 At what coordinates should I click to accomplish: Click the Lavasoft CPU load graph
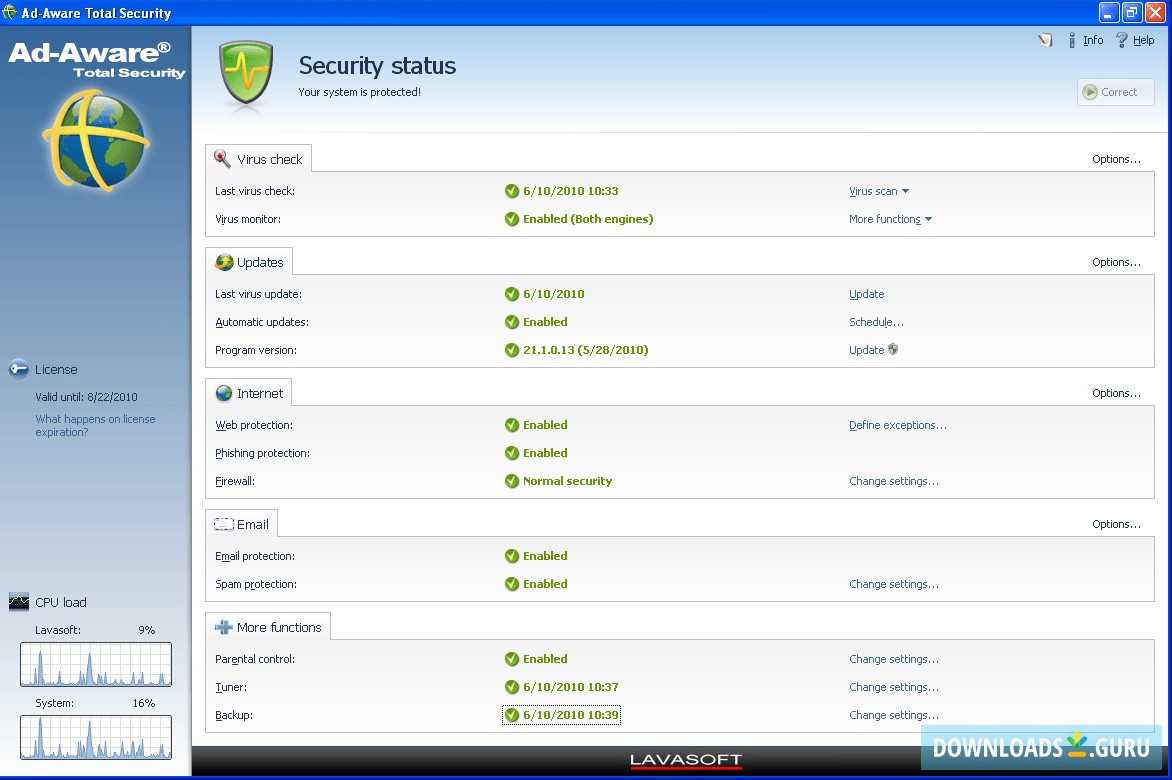tap(96, 664)
